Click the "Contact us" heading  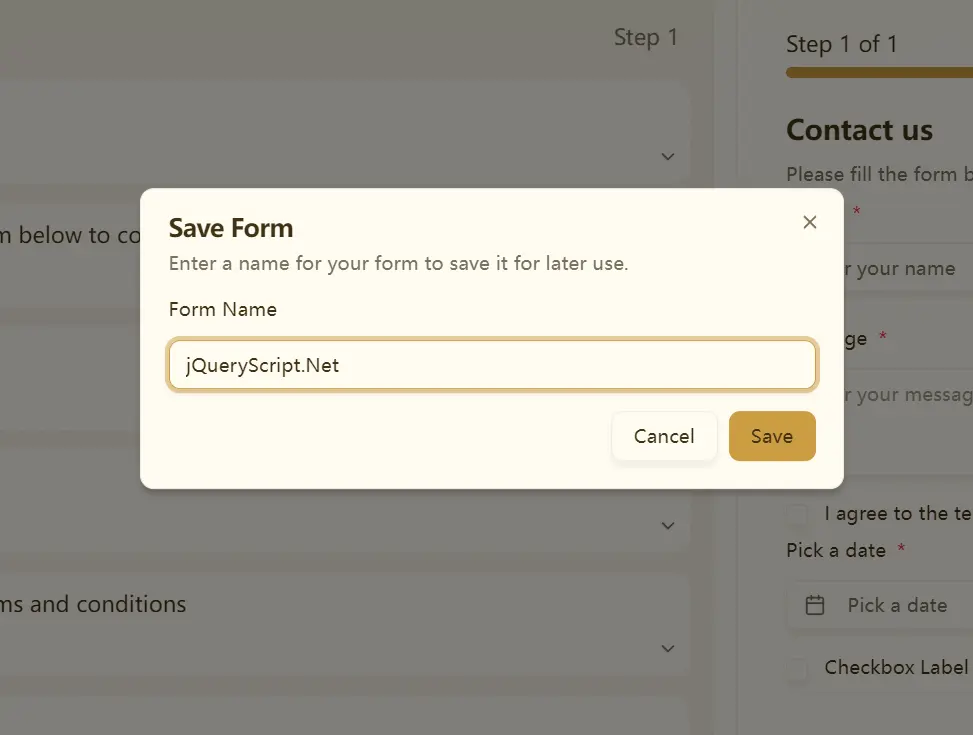click(859, 130)
